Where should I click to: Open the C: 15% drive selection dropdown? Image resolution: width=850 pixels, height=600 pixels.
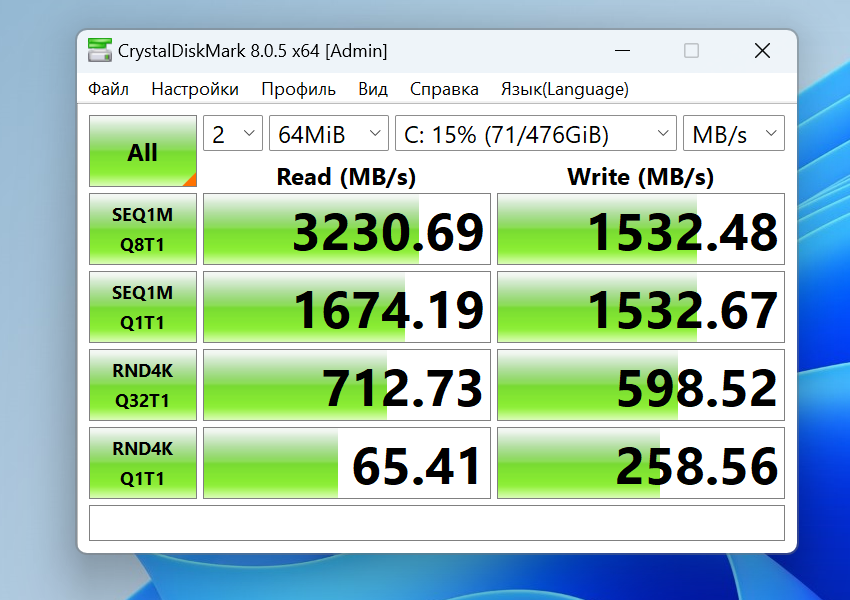coord(536,133)
